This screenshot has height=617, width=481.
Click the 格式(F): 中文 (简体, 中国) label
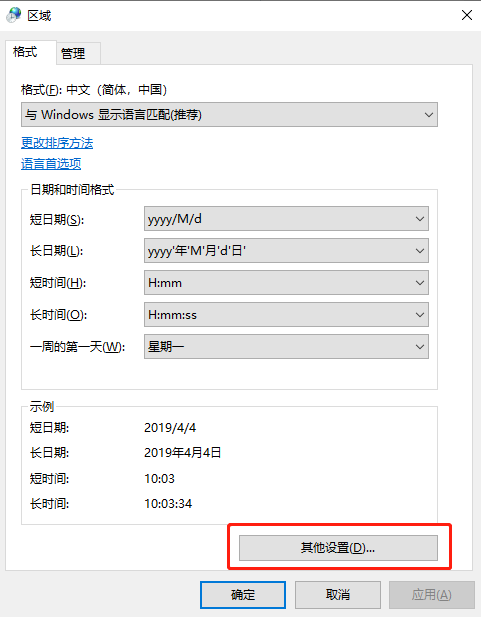click(x=94, y=90)
